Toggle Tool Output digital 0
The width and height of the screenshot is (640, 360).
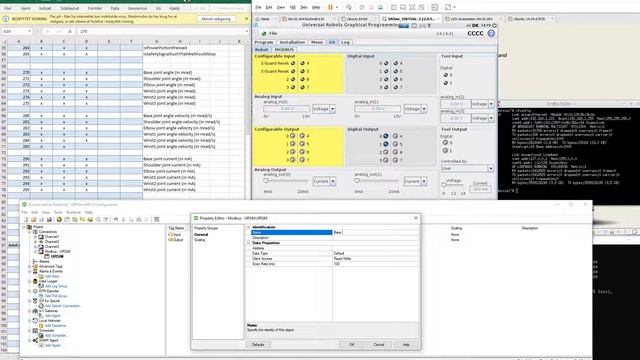coord(445,143)
